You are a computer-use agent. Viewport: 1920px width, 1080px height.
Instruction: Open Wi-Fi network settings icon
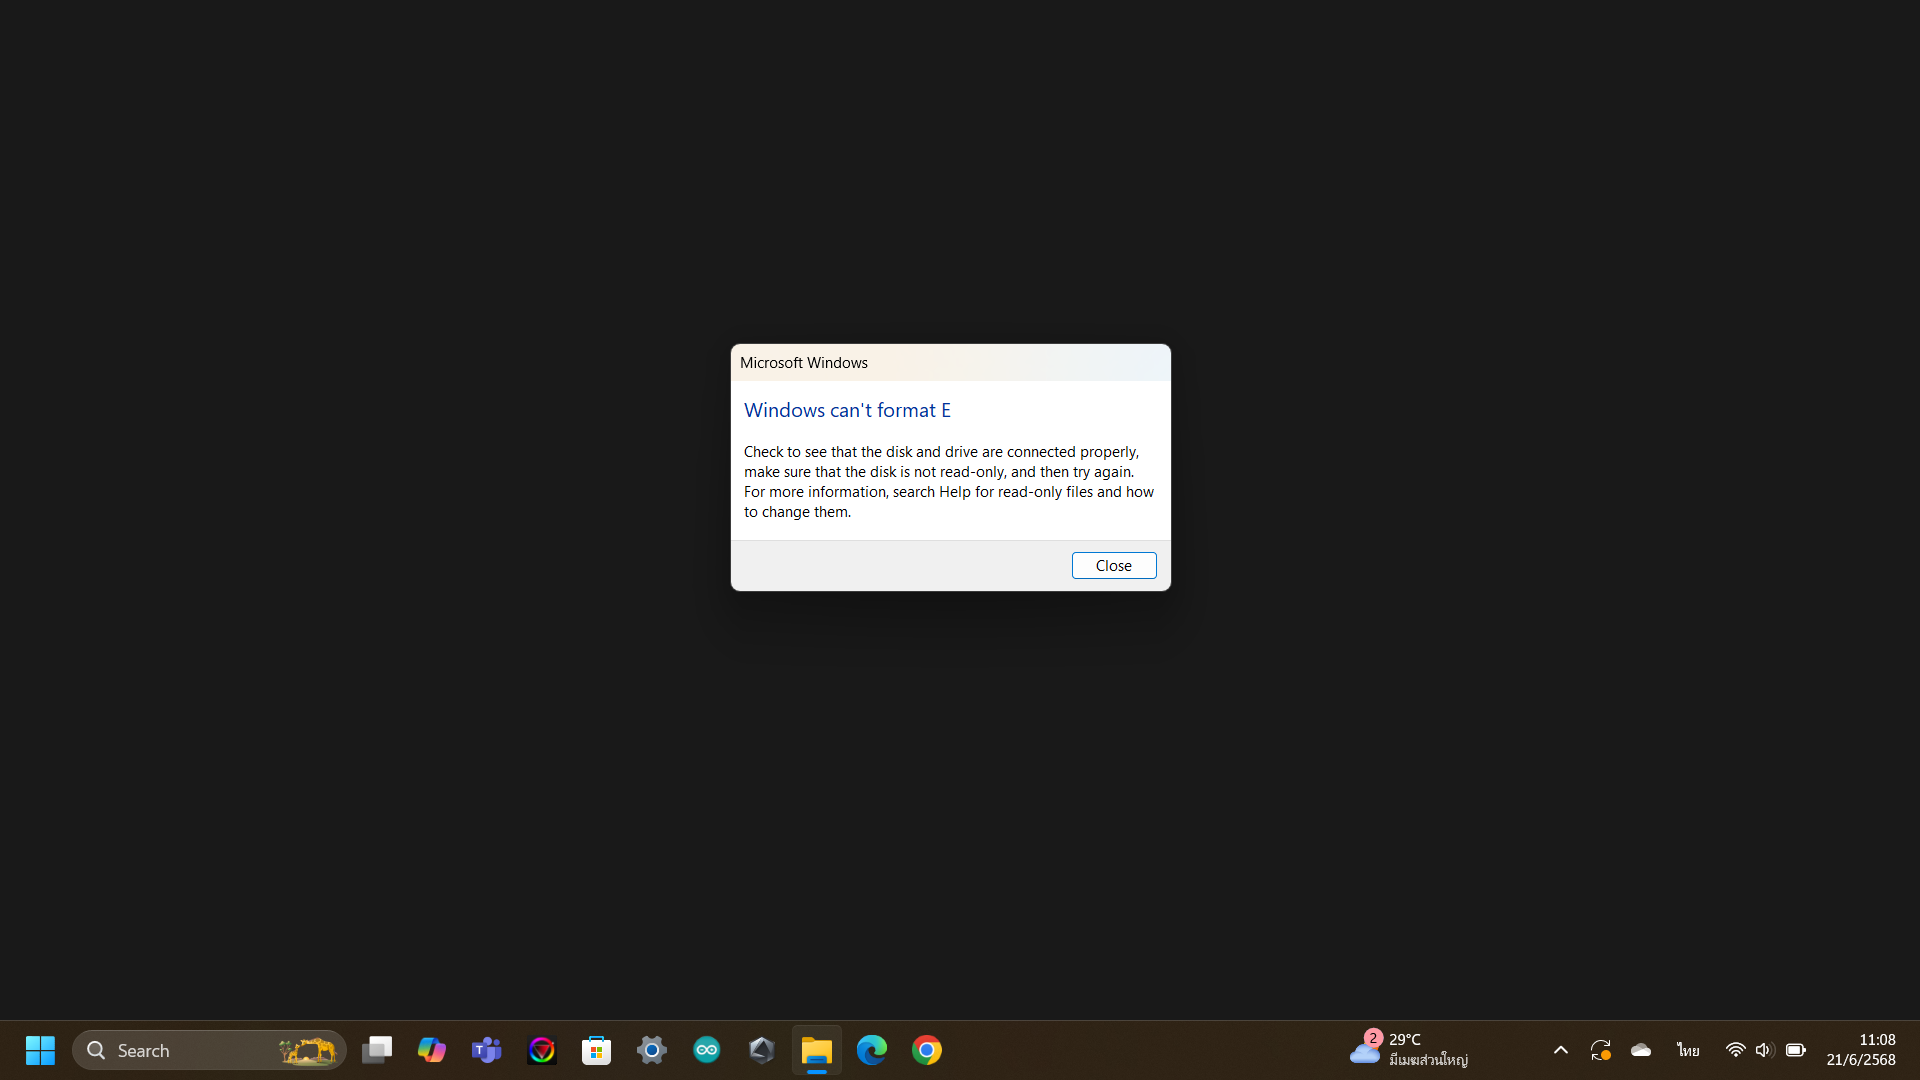pos(1736,1050)
